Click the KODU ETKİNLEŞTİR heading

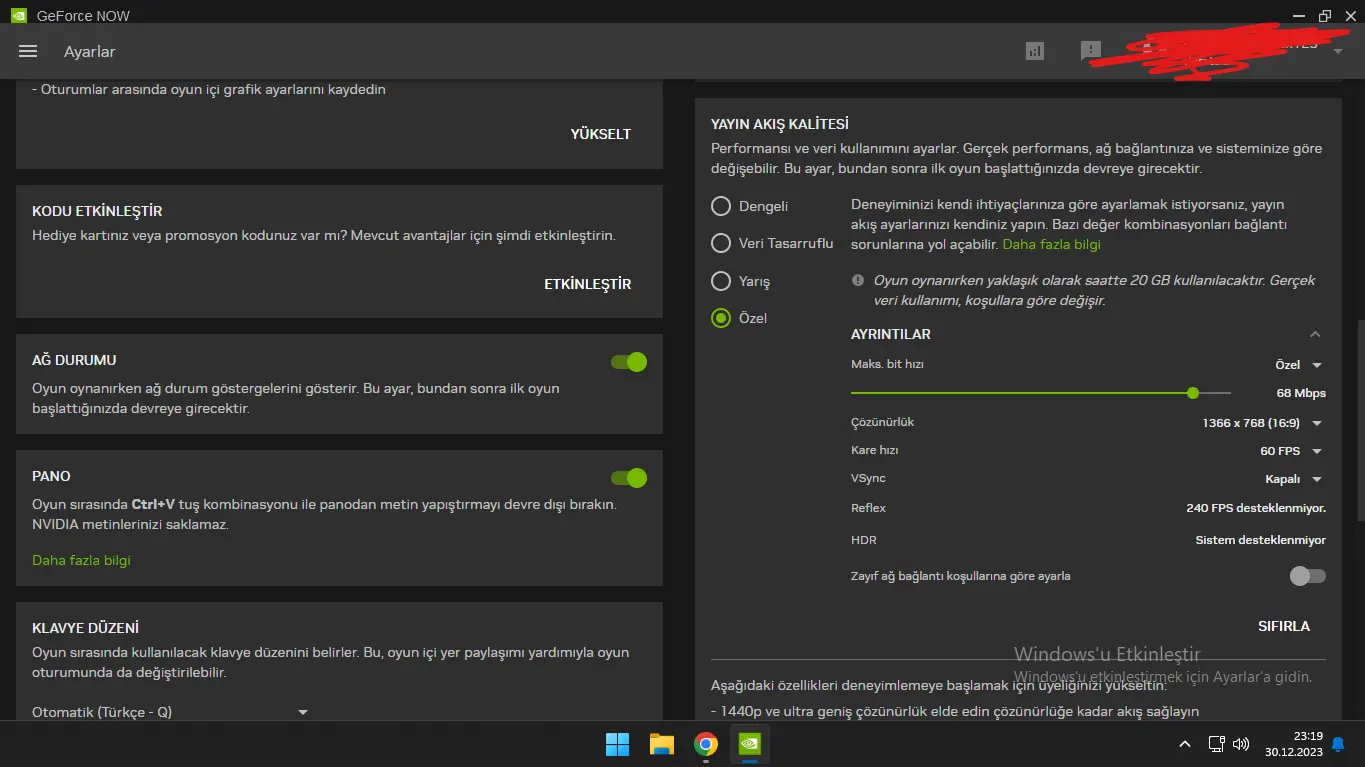[97, 211]
